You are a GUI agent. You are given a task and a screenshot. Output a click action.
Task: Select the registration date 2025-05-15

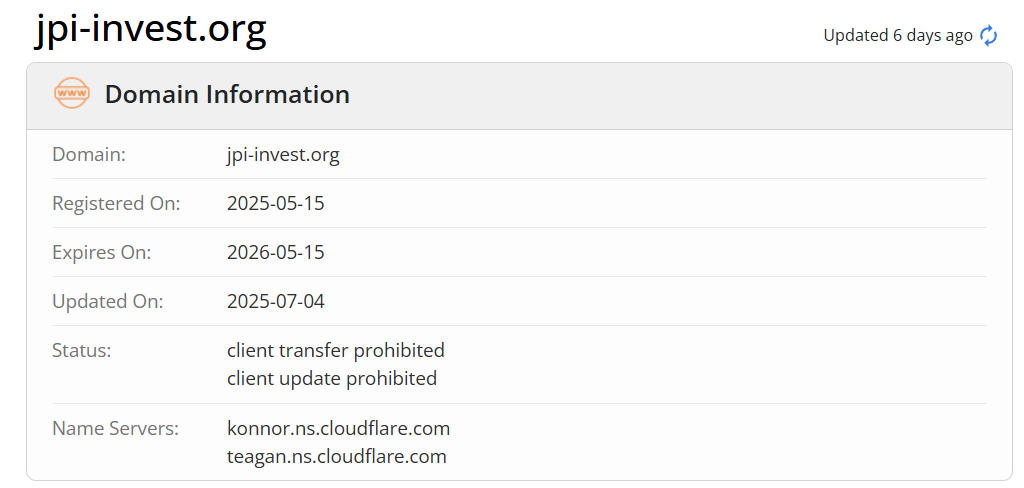coord(276,204)
